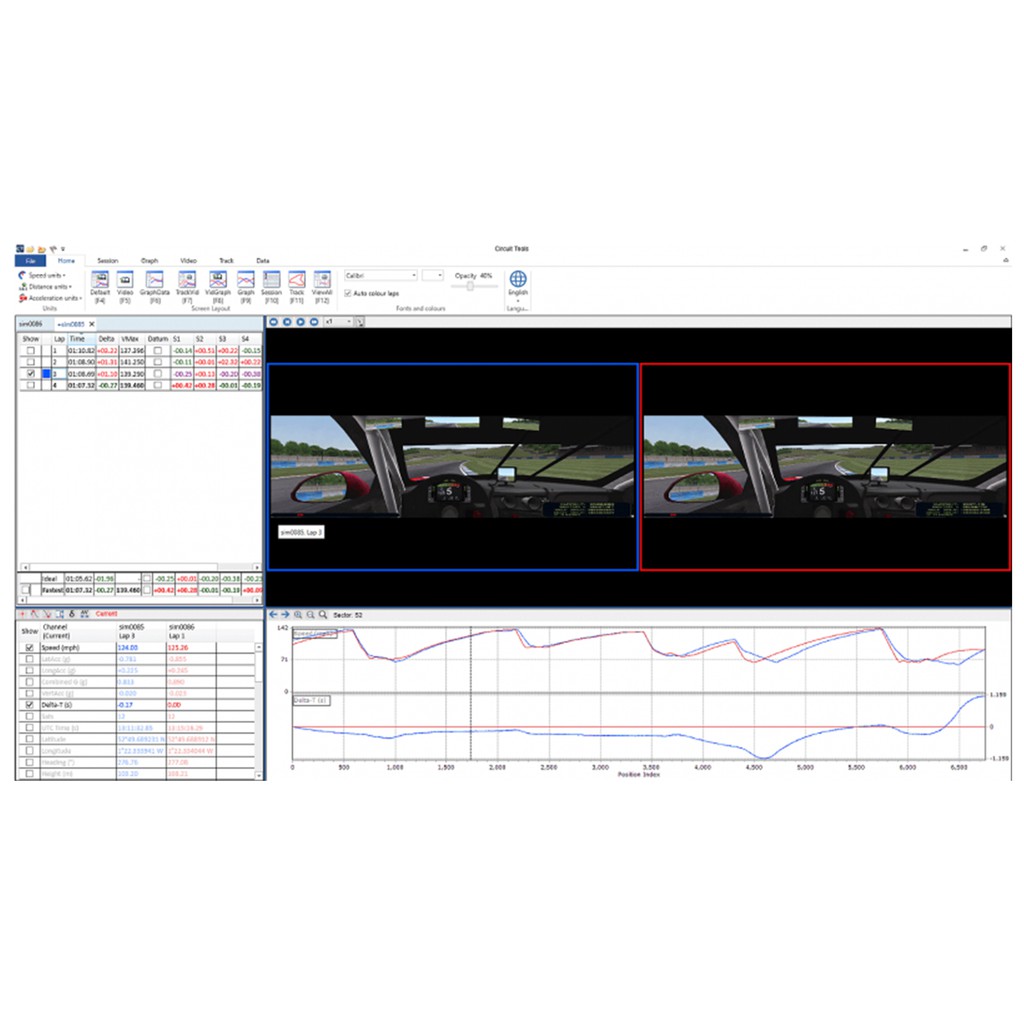The height and width of the screenshot is (1024, 1024).
Task: Sort laps by the VMax column header
Action: [x=131, y=339]
